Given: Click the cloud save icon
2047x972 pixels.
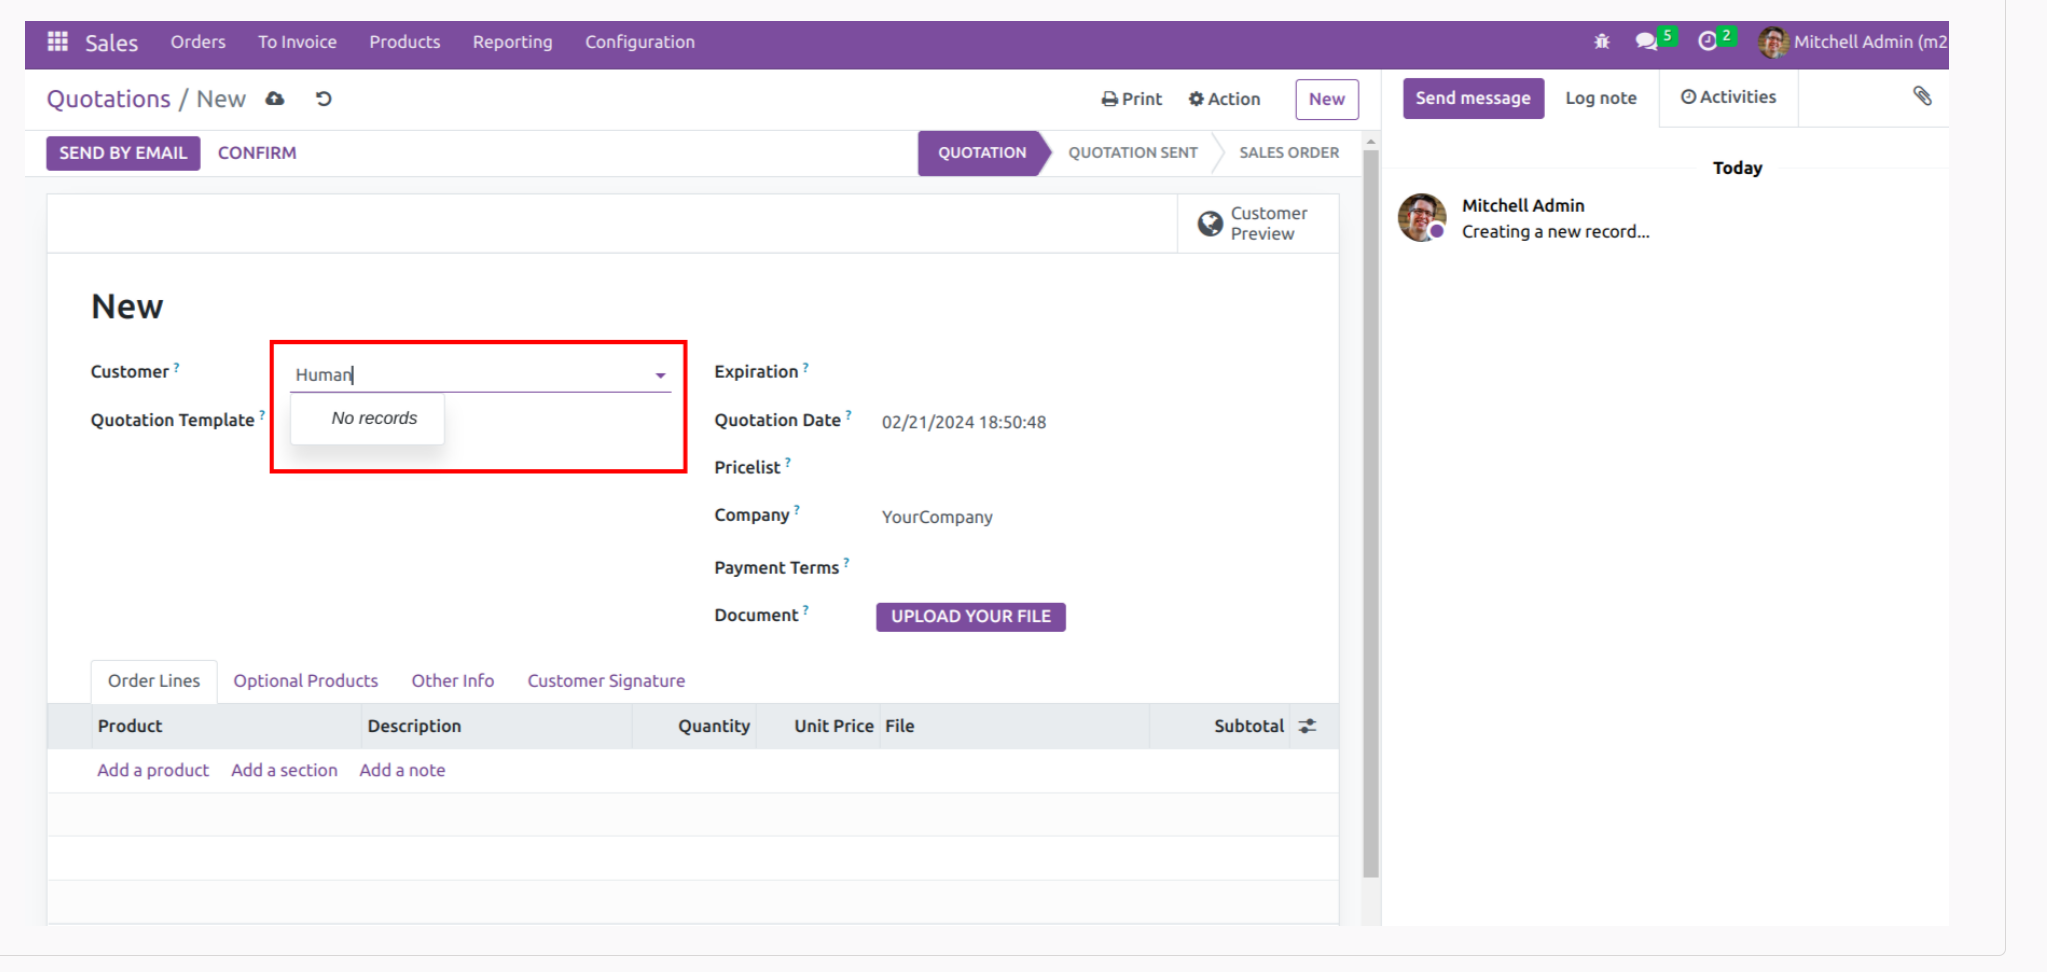Looking at the screenshot, I should point(275,99).
